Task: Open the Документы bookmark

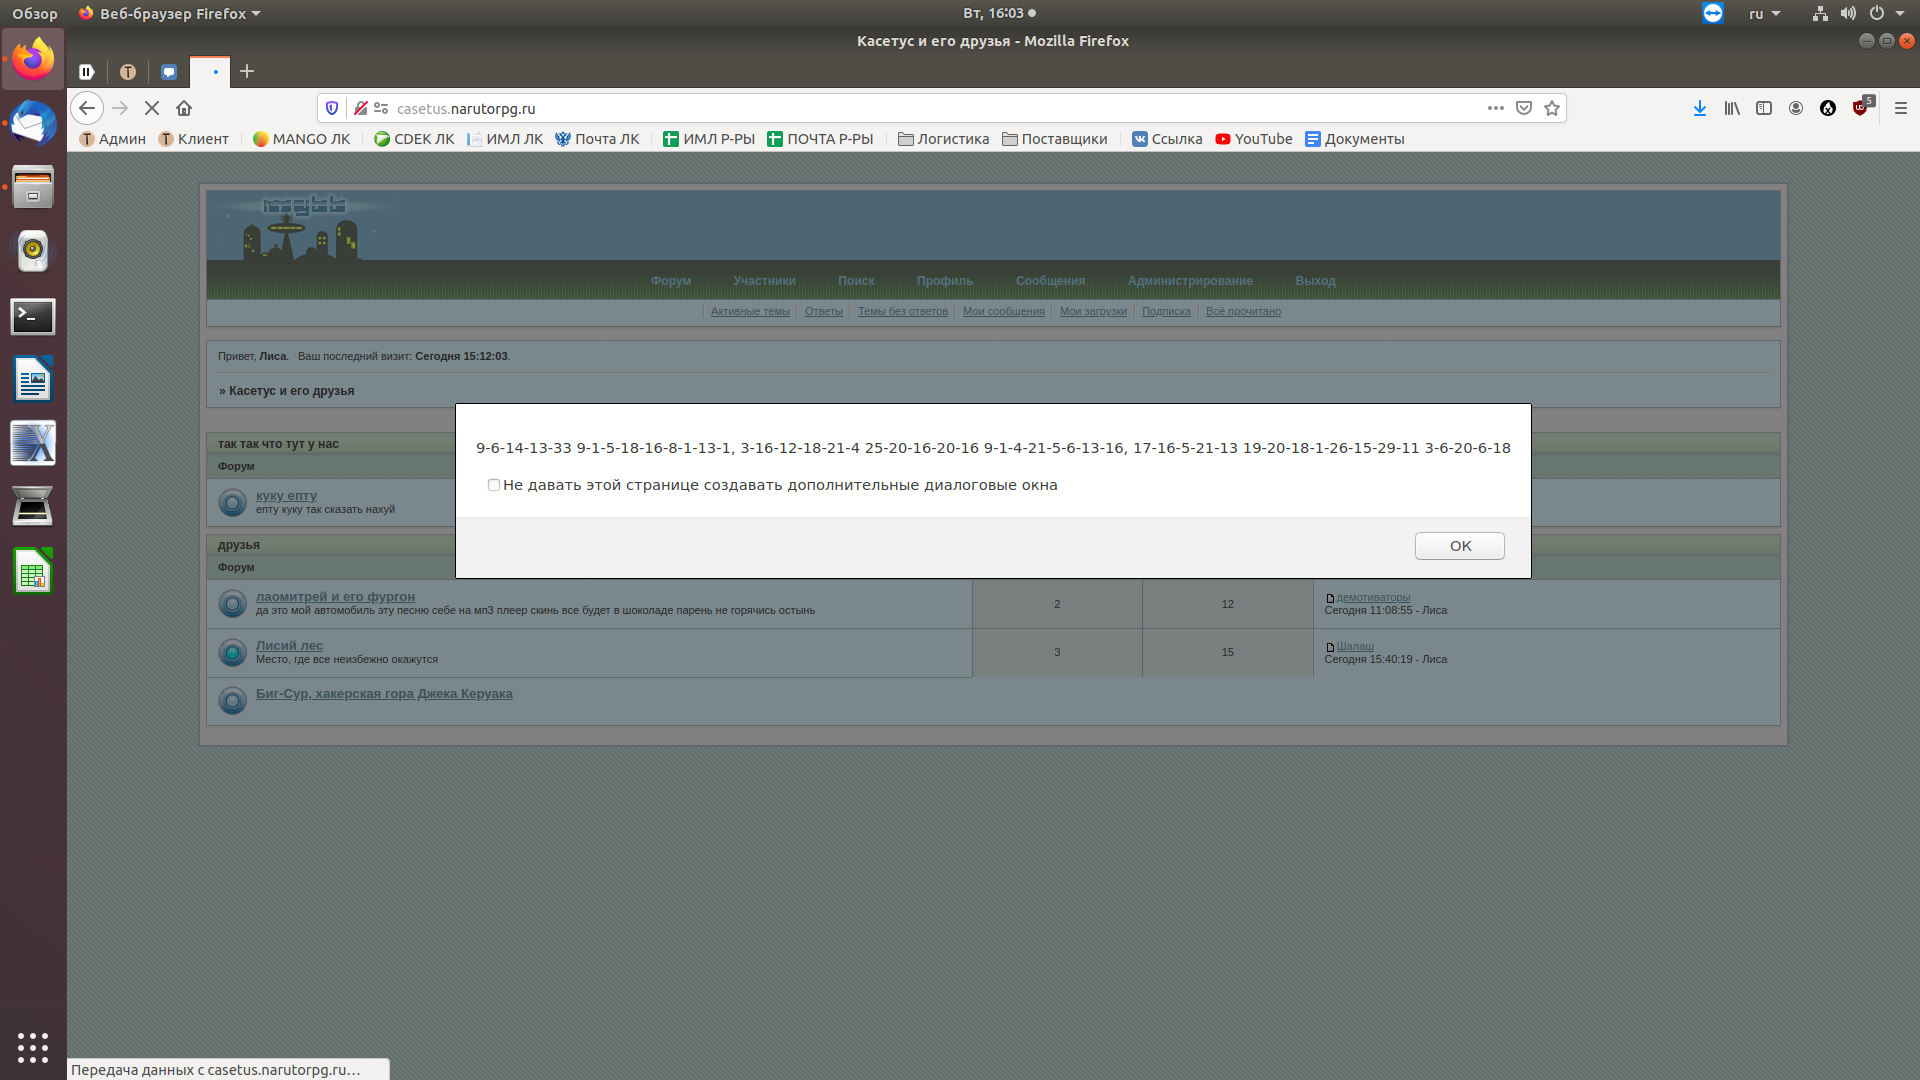Action: tap(1355, 139)
